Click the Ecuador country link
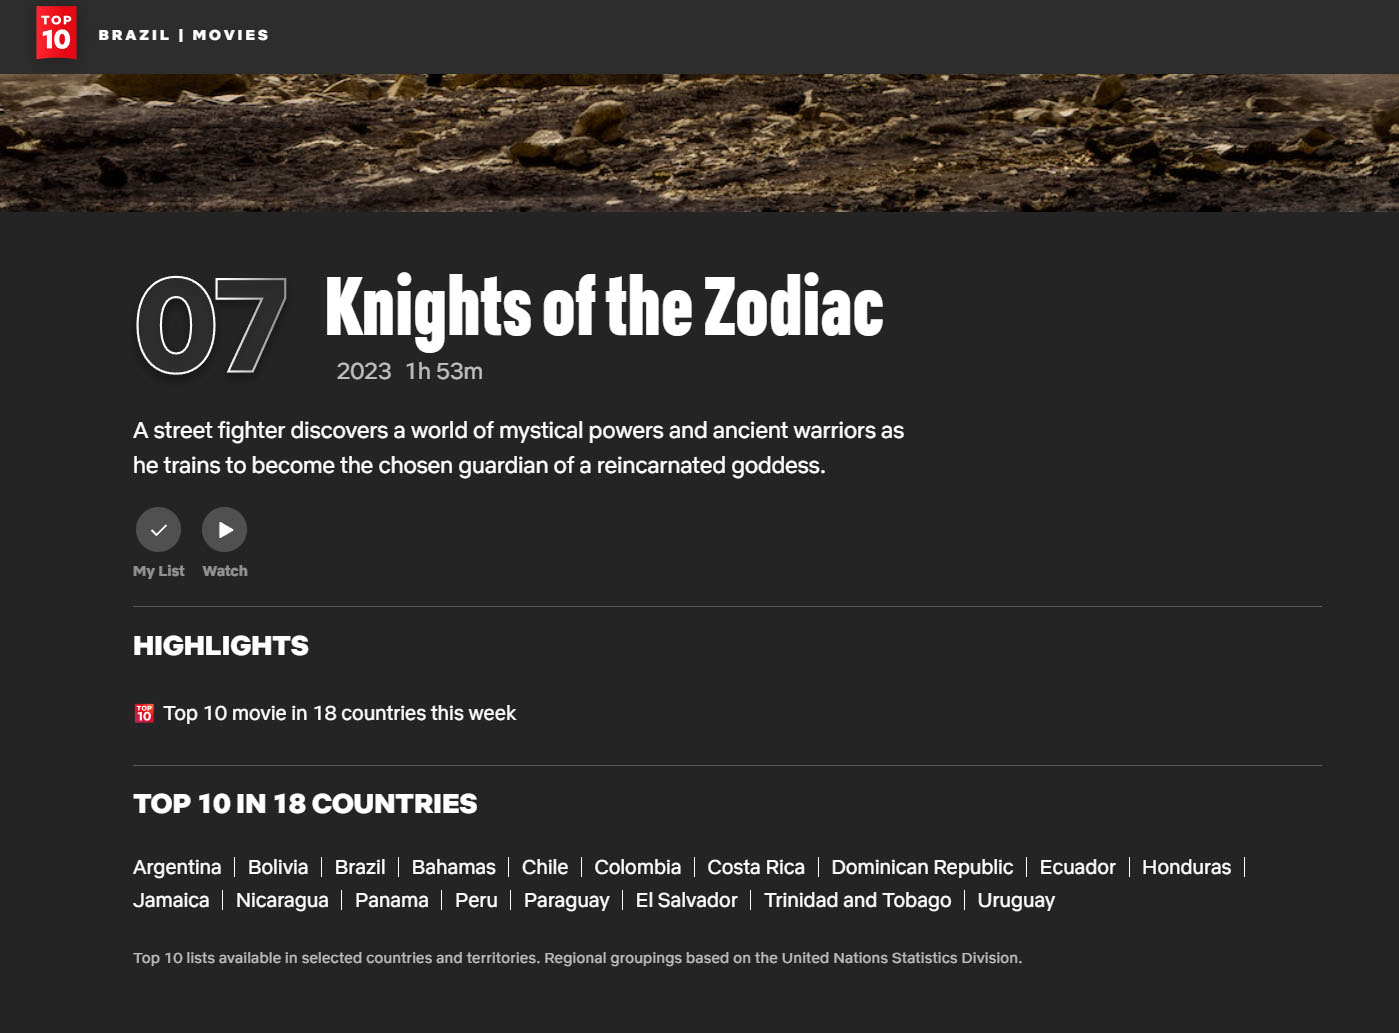The width and height of the screenshot is (1399, 1033). tap(1077, 867)
